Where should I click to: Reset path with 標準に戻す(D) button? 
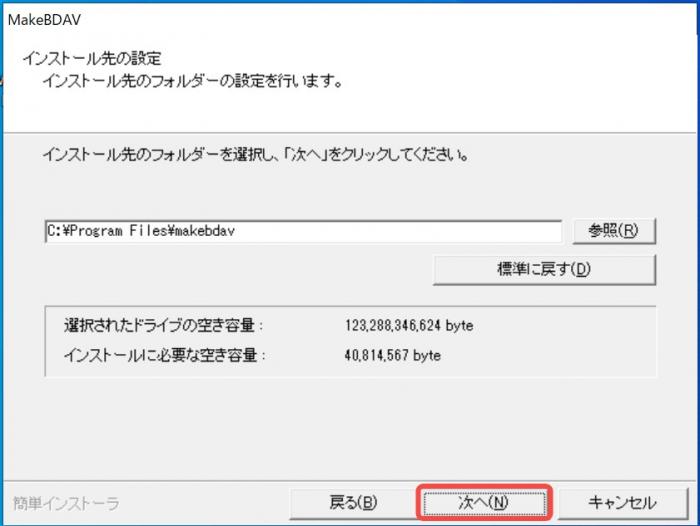[x=544, y=269]
